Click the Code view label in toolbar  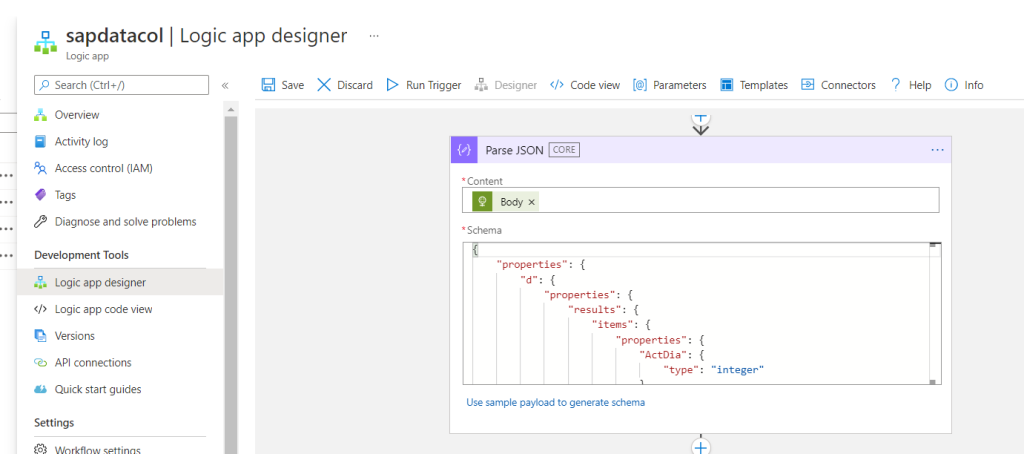point(595,85)
